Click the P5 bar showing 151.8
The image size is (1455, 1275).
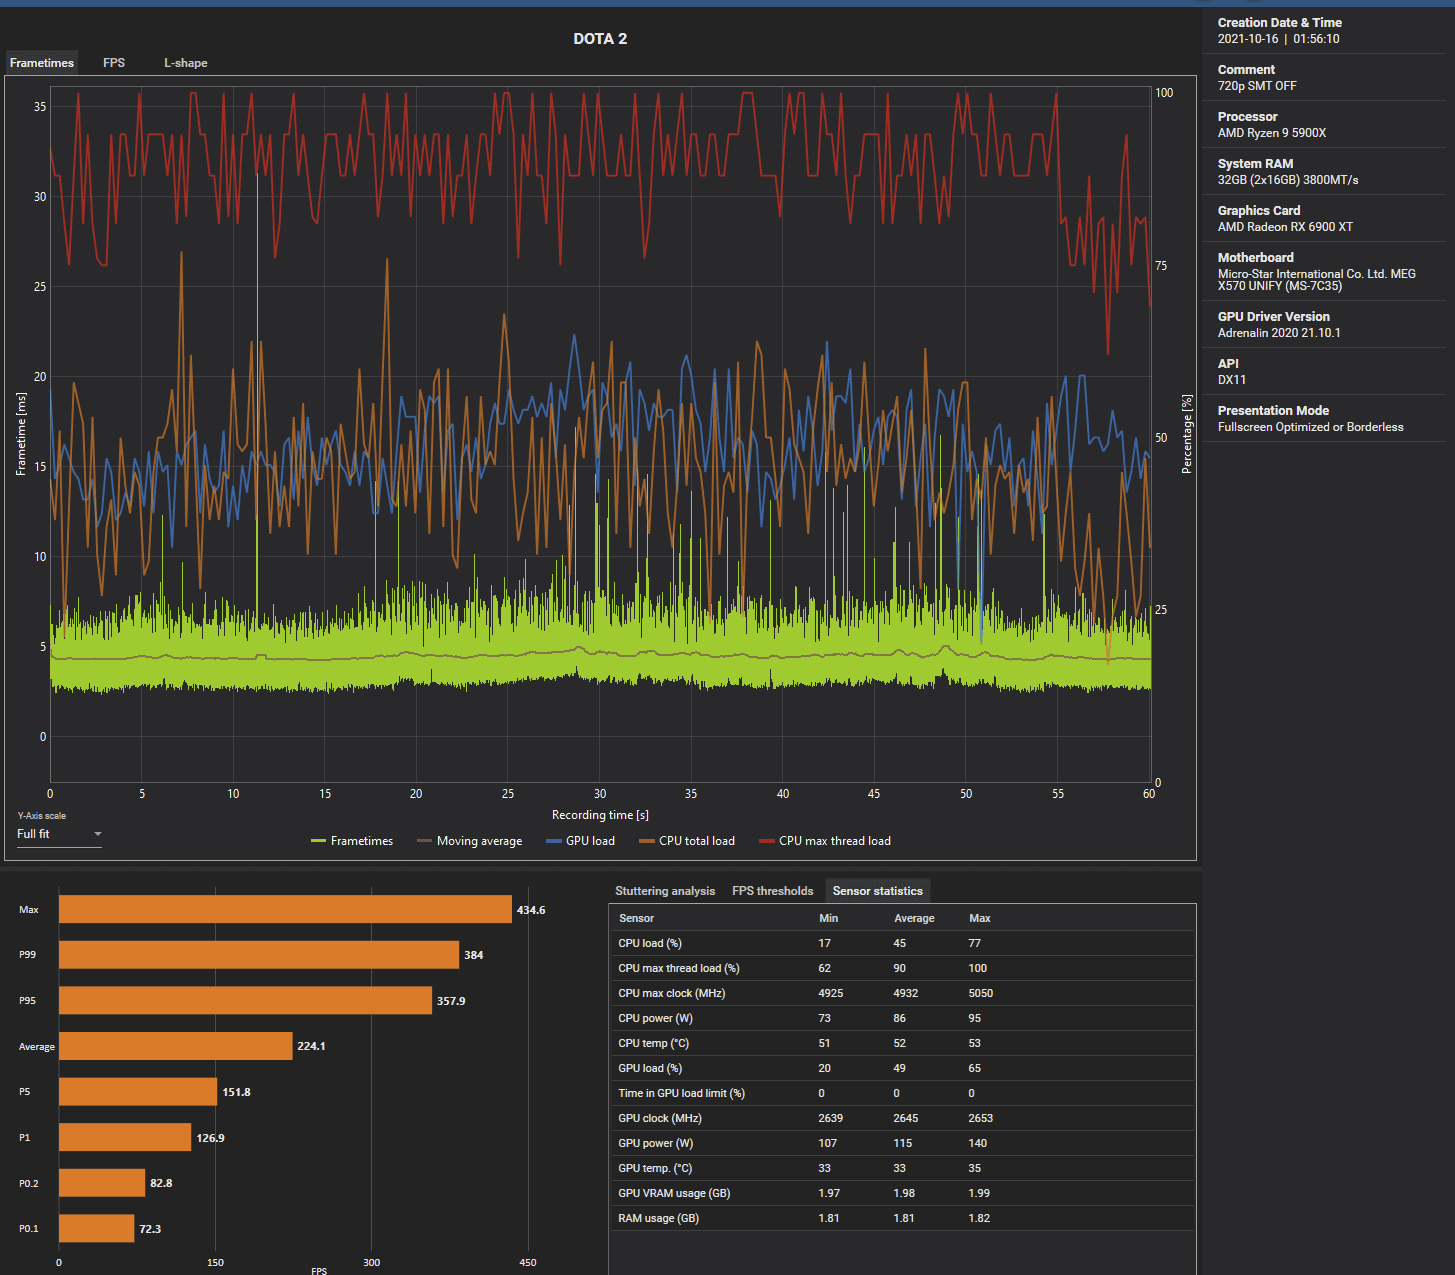click(x=138, y=1091)
